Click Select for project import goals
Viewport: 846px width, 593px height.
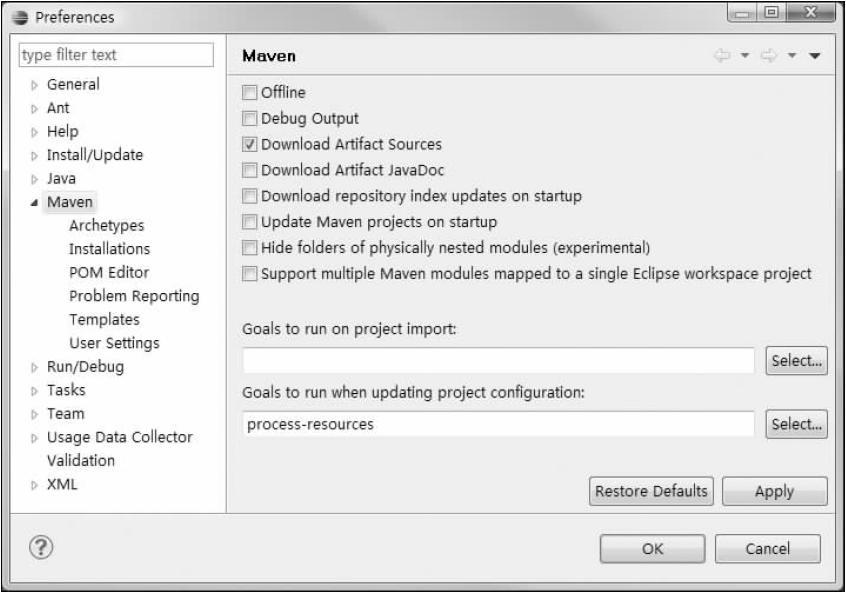coord(797,361)
